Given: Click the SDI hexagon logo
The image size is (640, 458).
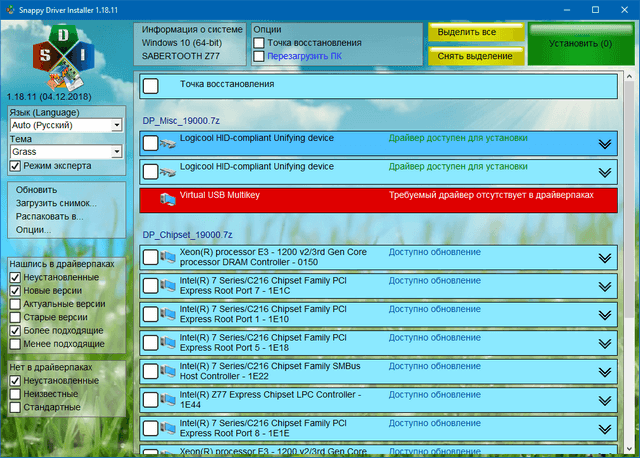Looking at the screenshot, I should [63, 57].
